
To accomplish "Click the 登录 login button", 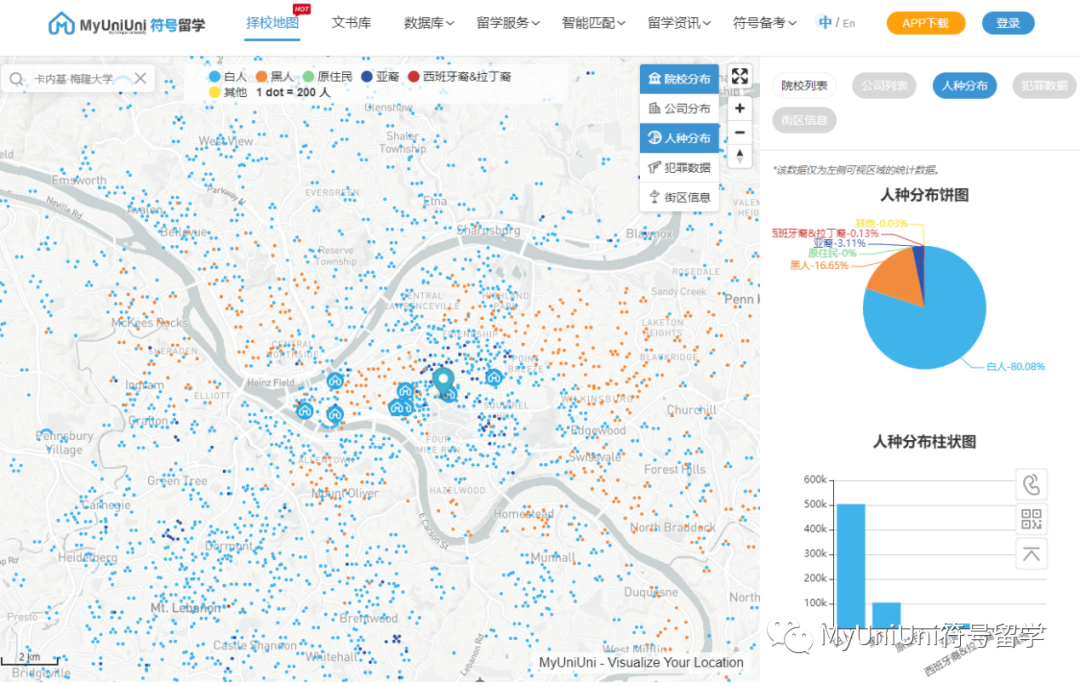I will 1008,23.
